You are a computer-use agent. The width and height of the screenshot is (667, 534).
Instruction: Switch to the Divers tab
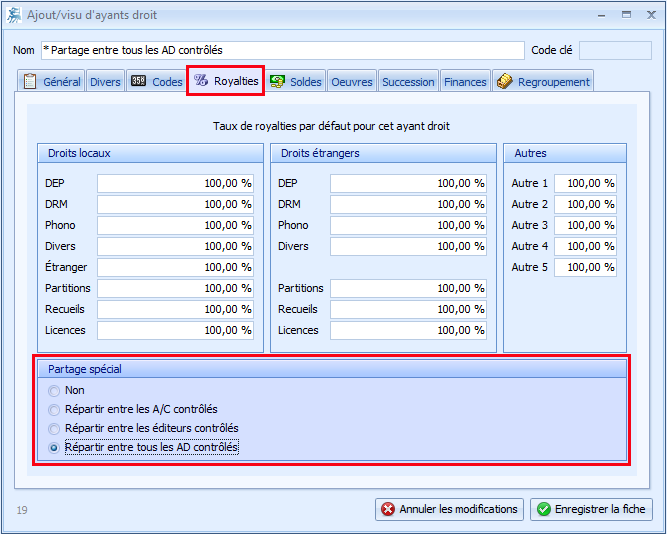(x=105, y=82)
